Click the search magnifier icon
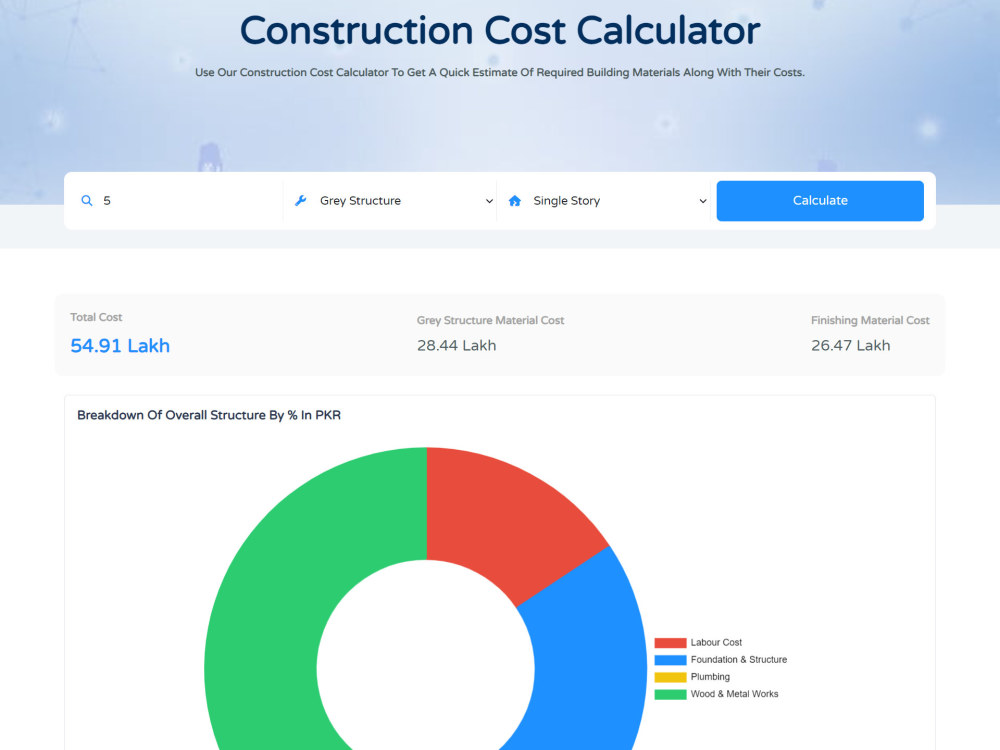 point(87,201)
